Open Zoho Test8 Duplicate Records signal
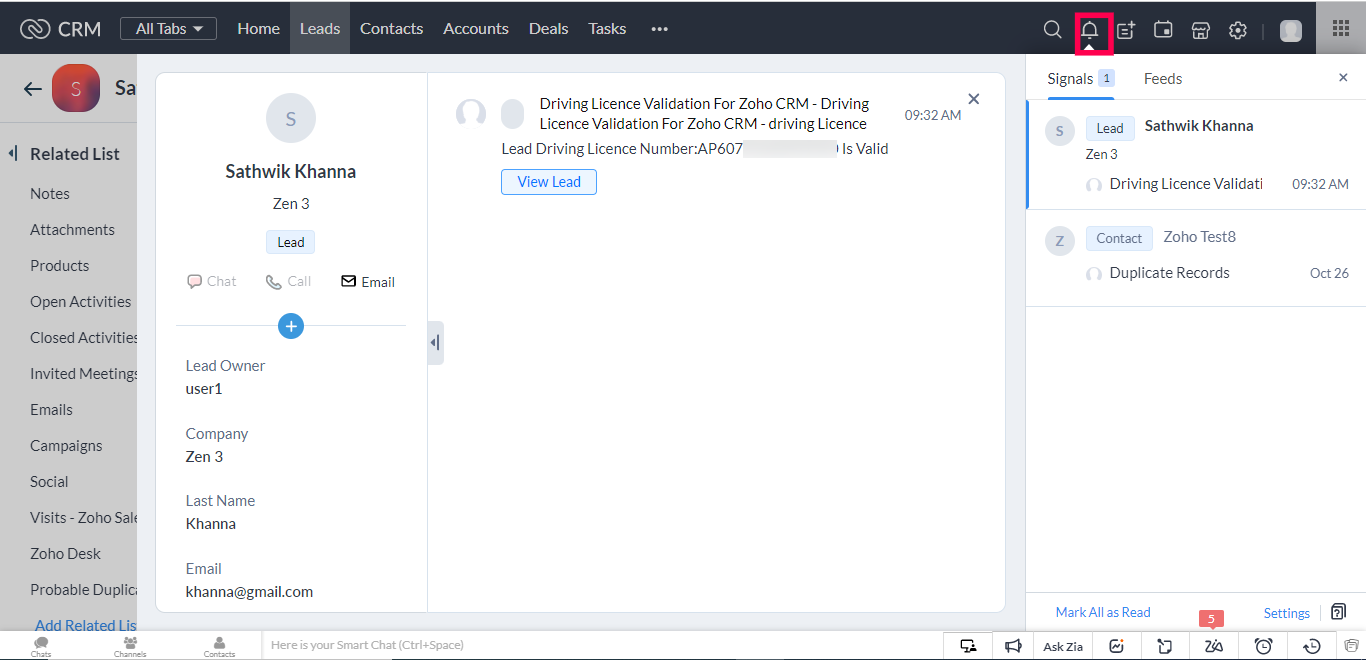Viewport: 1366px width, 660px height. [x=1196, y=258]
